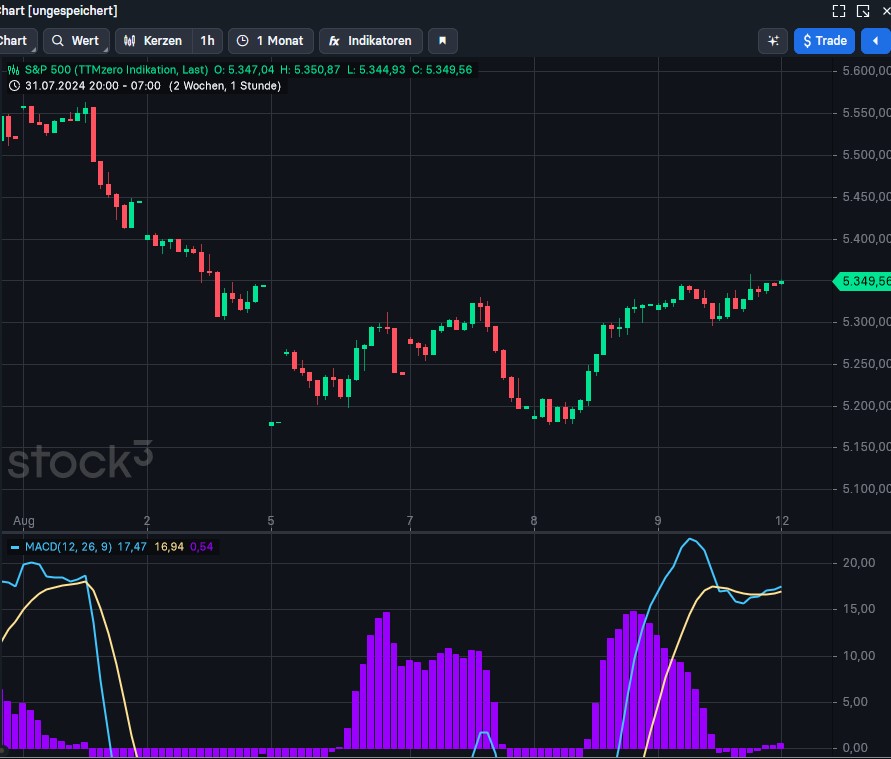The height and width of the screenshot is (759, 891).
Task: Click the magnifier icon next to Wert
Action: [58, 41]
